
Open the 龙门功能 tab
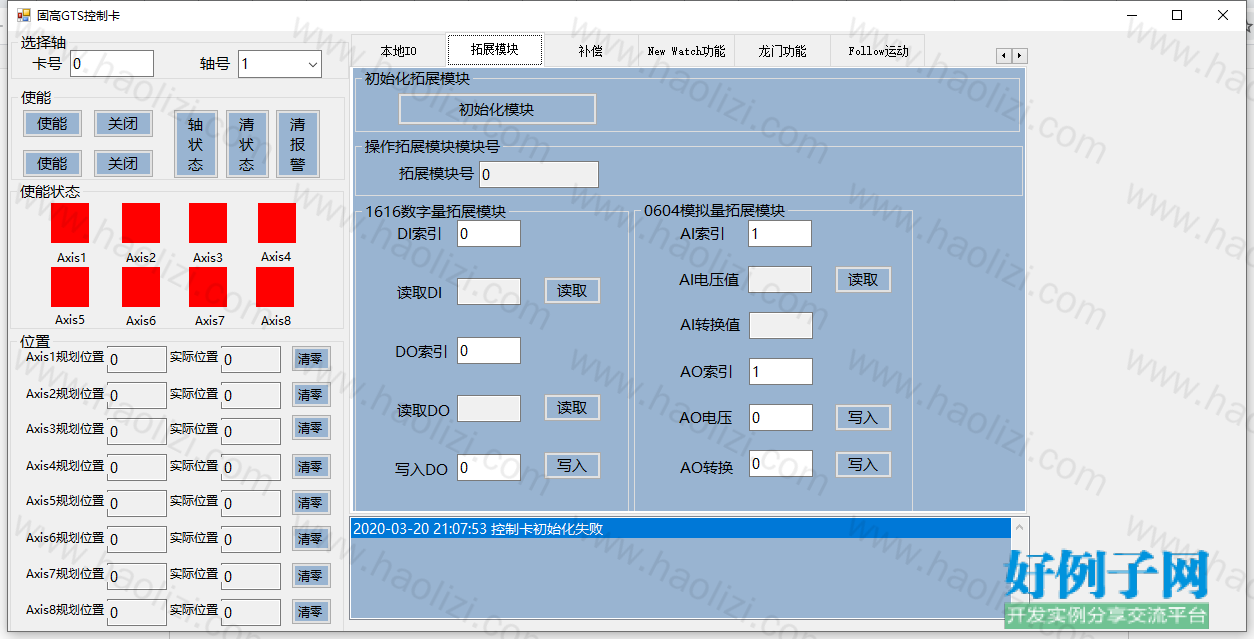coord(782,51)
